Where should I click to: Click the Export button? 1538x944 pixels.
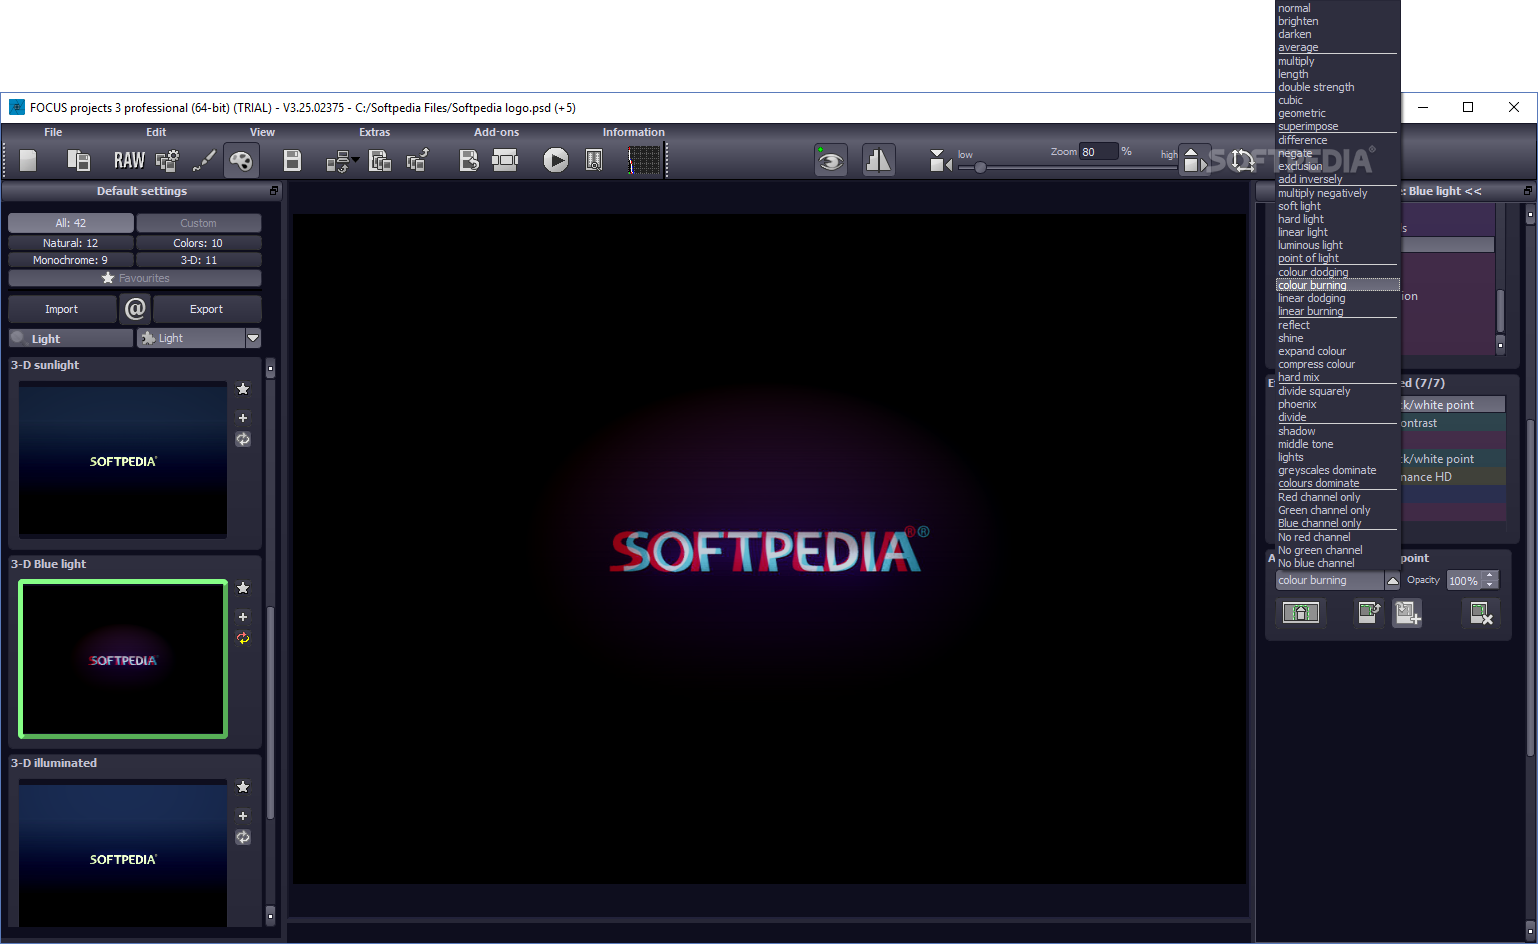tap(206, 309)
